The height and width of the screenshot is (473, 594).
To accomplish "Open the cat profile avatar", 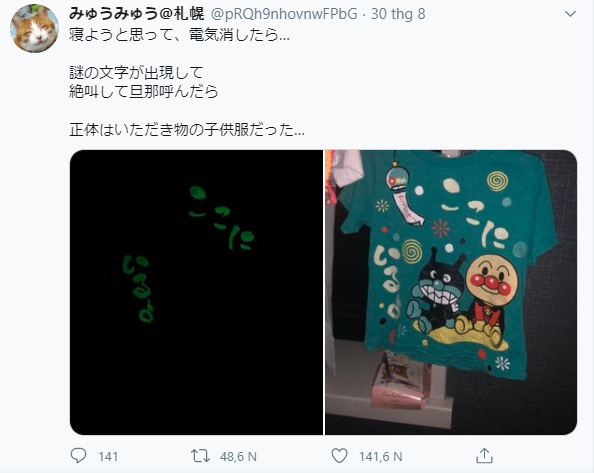I will [34, 28].
